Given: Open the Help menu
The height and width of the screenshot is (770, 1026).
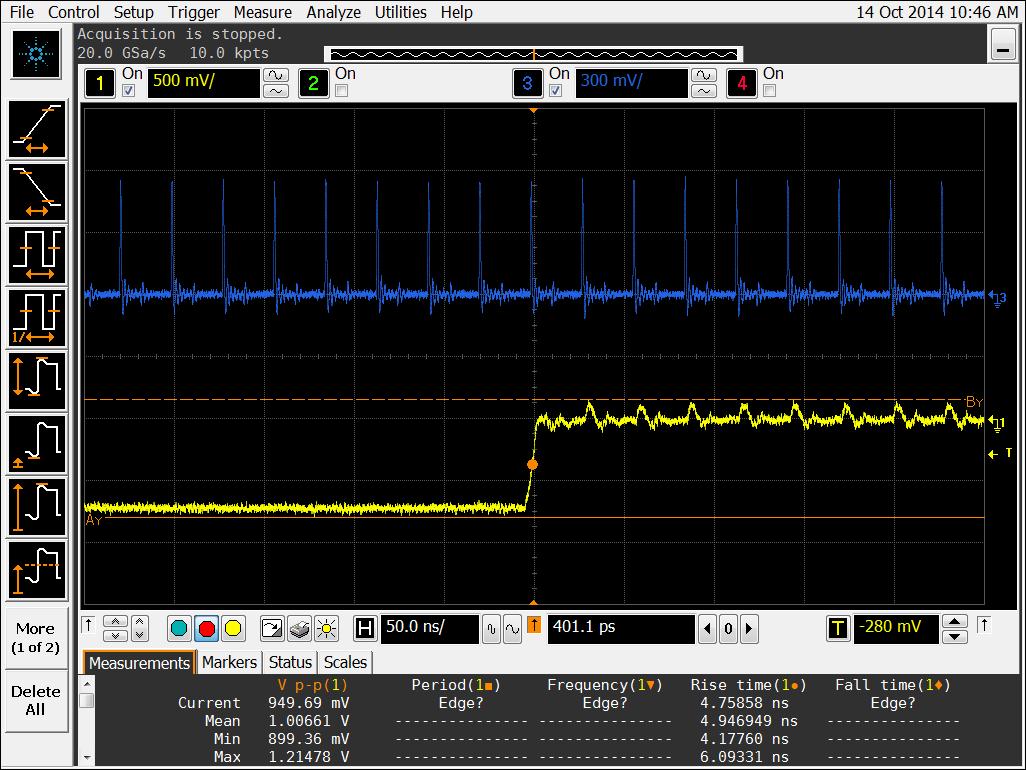Looking at the screenshot, I should (456, 12).
